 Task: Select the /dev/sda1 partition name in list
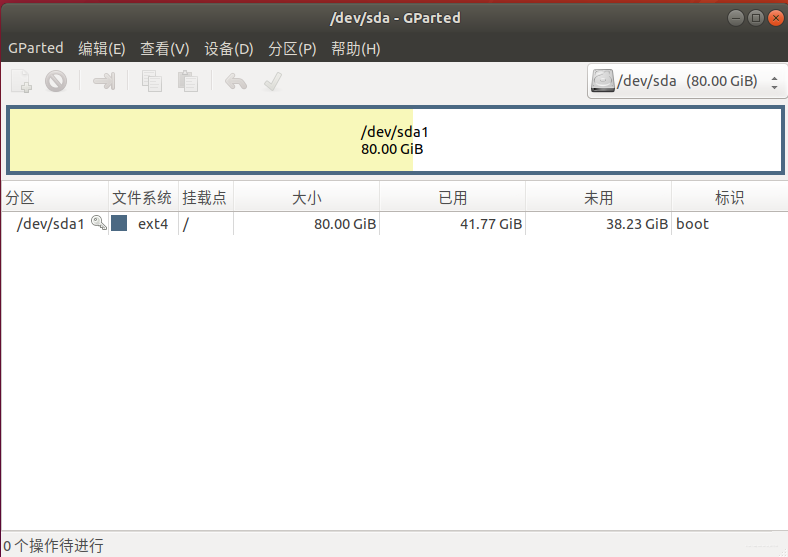tap(50, 224)
